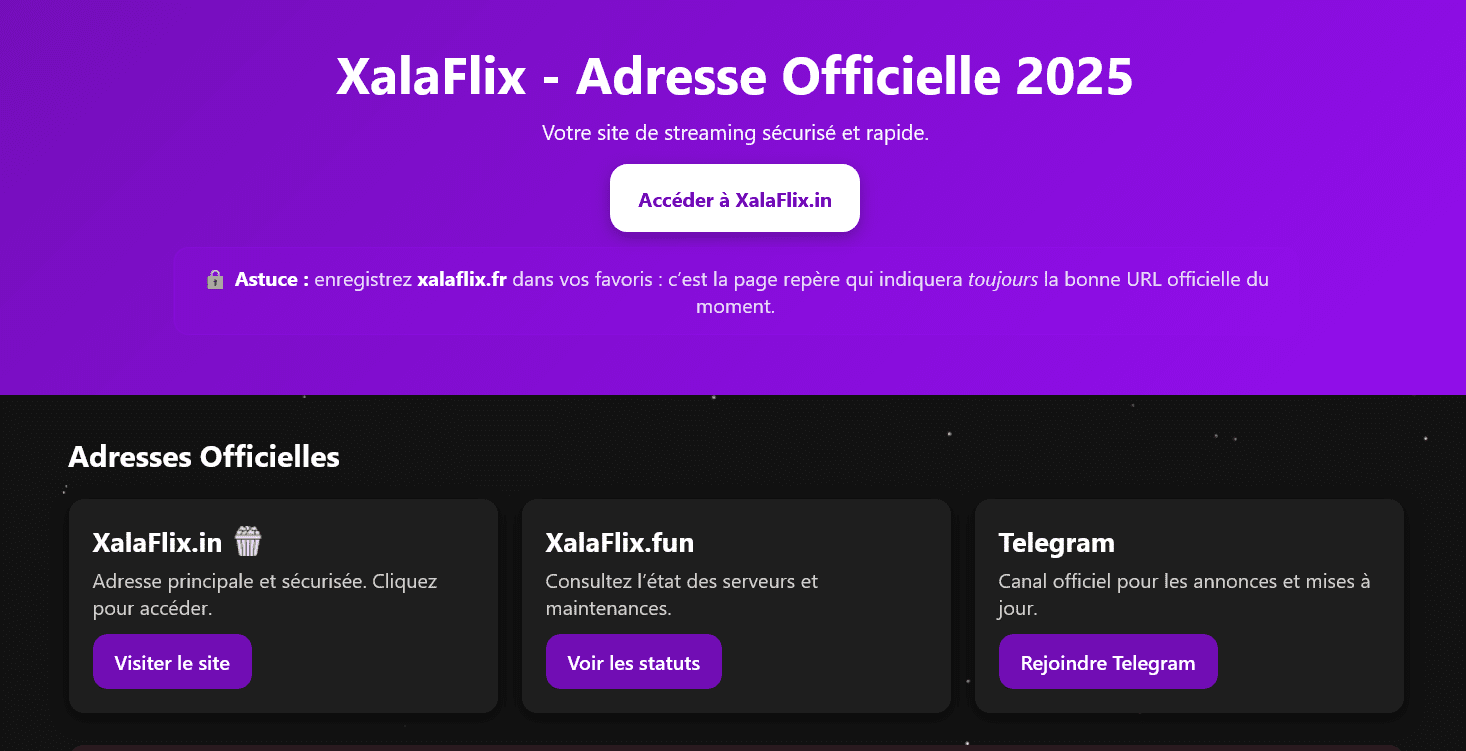Click Visiter le site on the XalaFlix.in card

[x=172, y=661]
